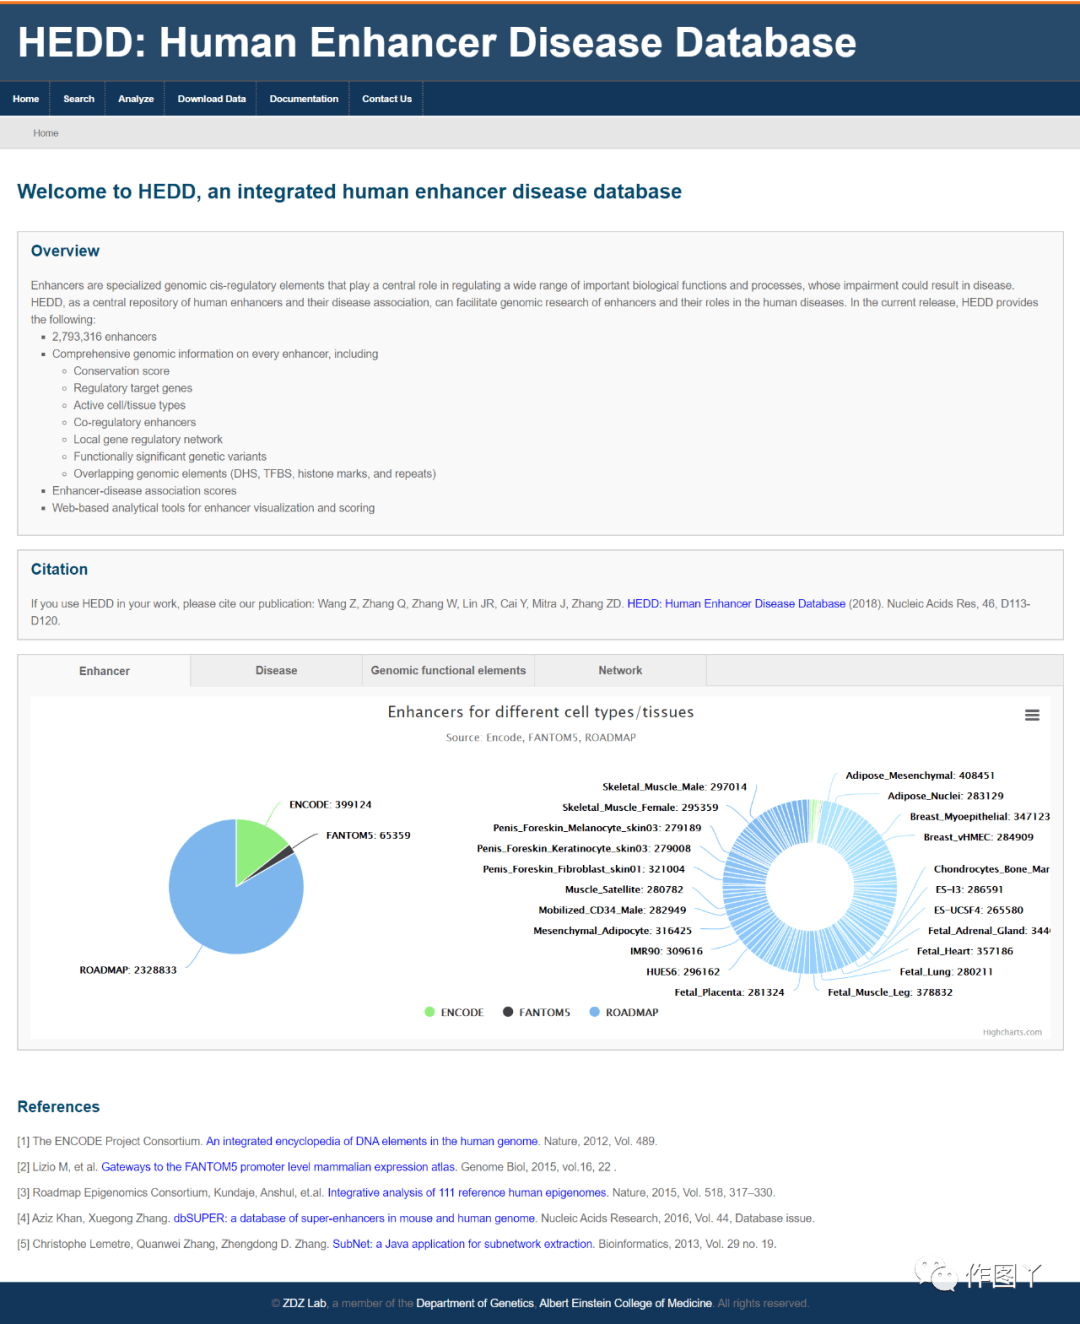
Task: Click Skeletal_Muscle_Male: 297014 donut label
Action: (675, 787)
